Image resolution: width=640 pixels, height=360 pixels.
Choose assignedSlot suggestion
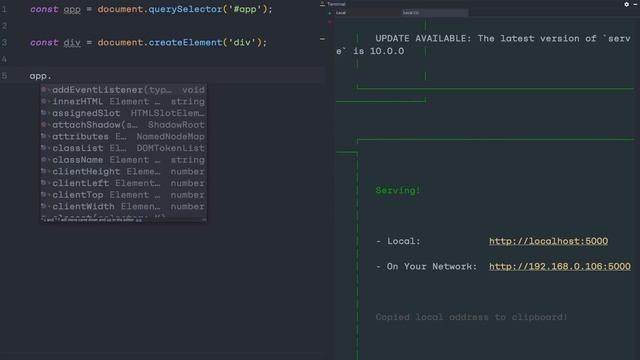click(x=124, y=113)
